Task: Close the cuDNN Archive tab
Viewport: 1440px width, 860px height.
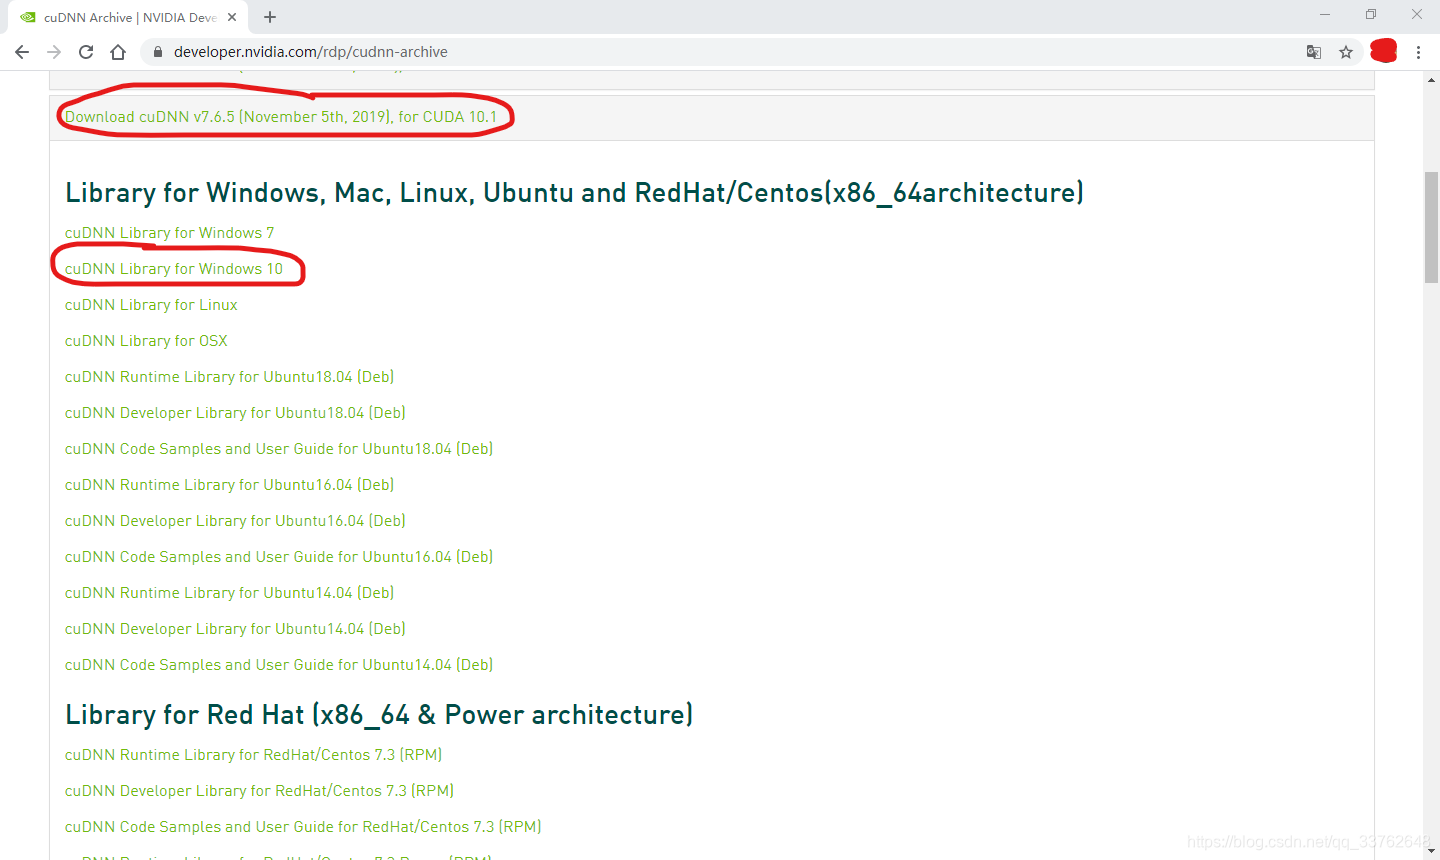Action: coord(232,17)
